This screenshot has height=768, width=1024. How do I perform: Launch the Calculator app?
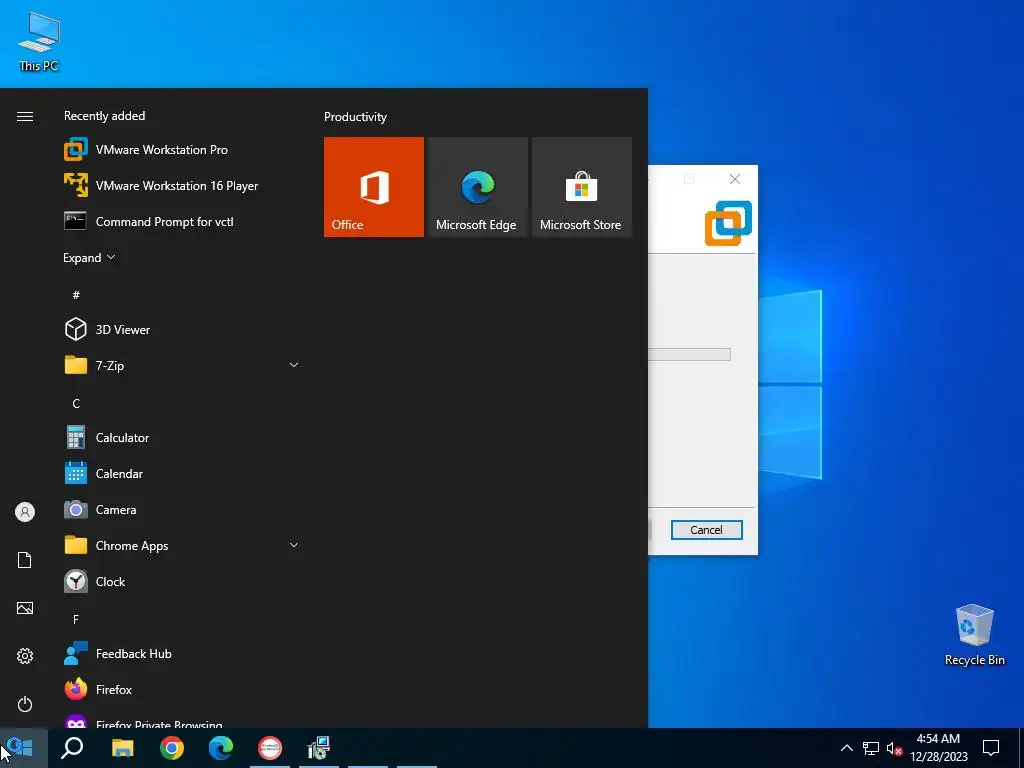coord(182,438)
